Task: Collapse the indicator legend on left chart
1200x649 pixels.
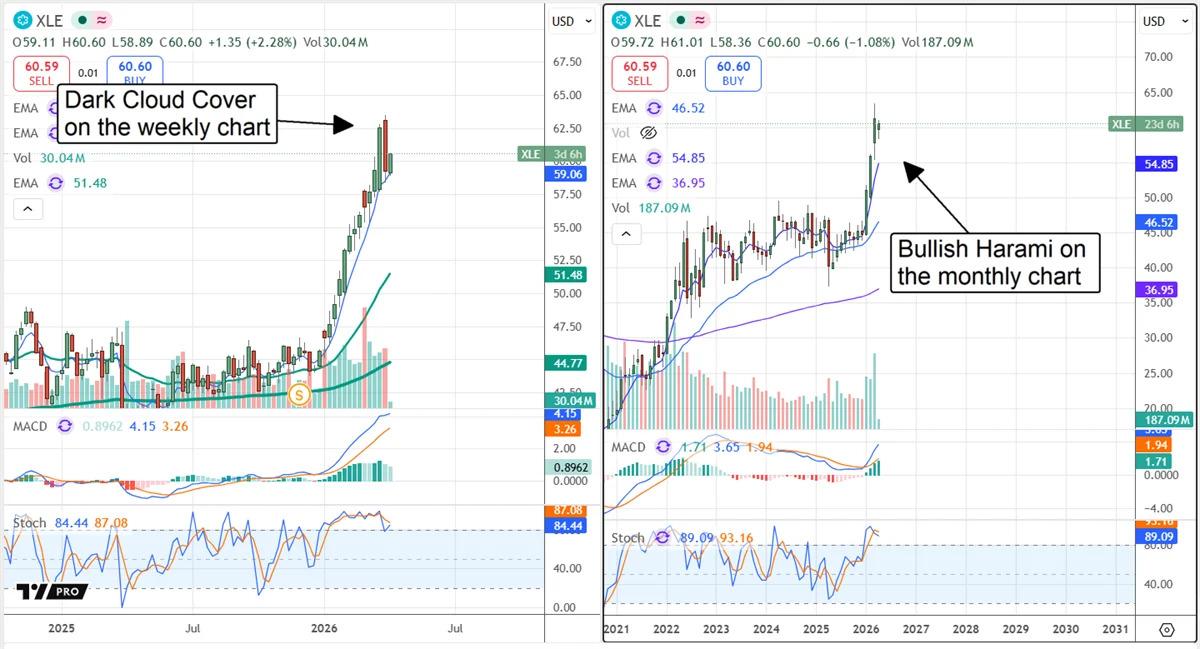Action: pos(27,209)
